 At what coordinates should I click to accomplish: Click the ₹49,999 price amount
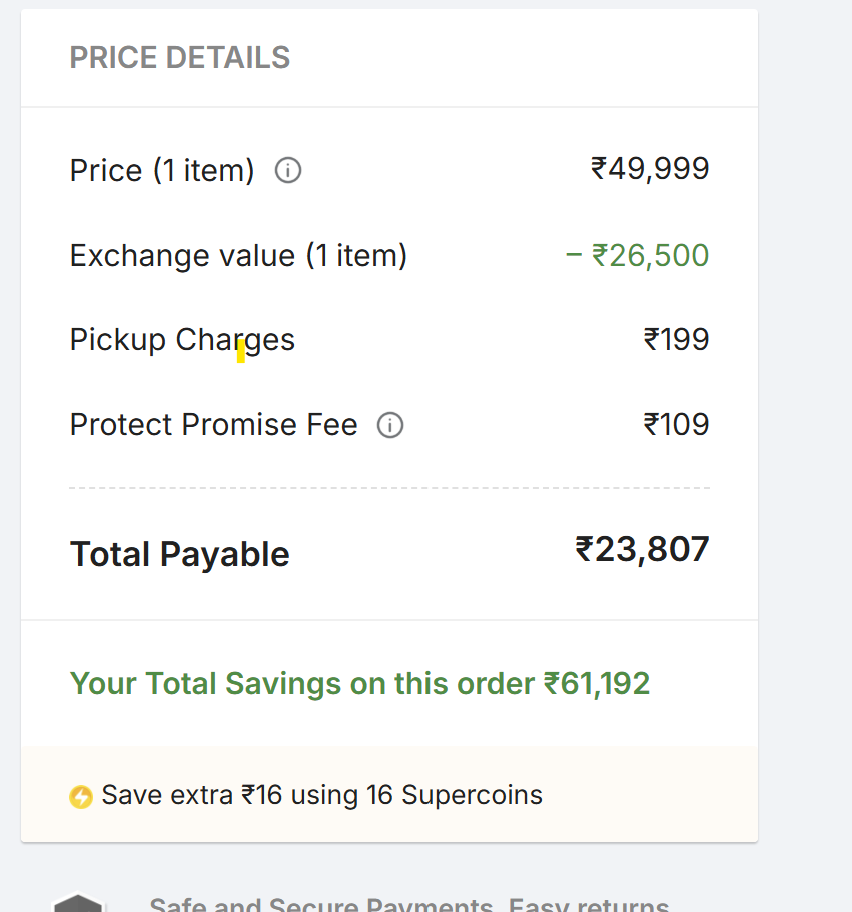650,168
